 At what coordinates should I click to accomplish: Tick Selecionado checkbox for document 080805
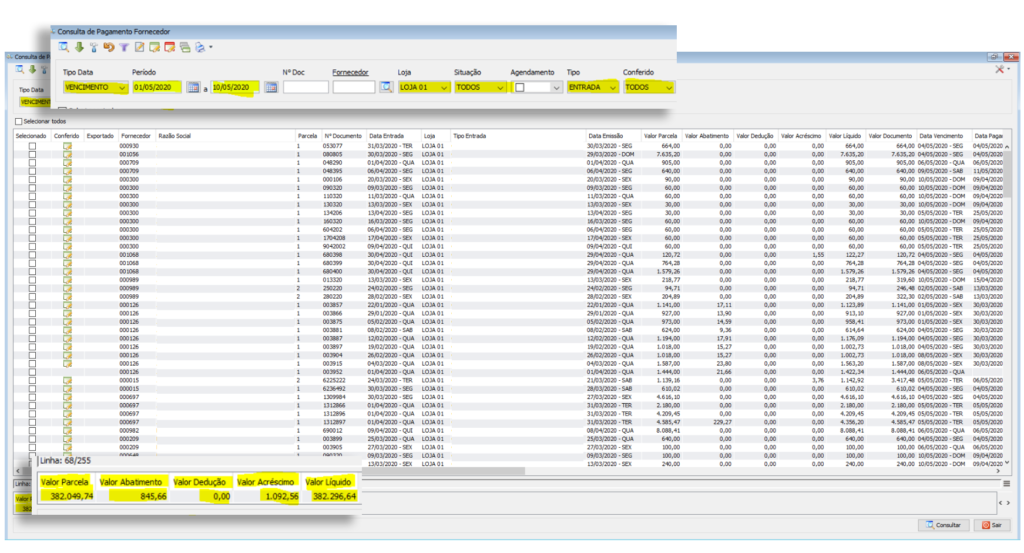click(x=32, y=155)
